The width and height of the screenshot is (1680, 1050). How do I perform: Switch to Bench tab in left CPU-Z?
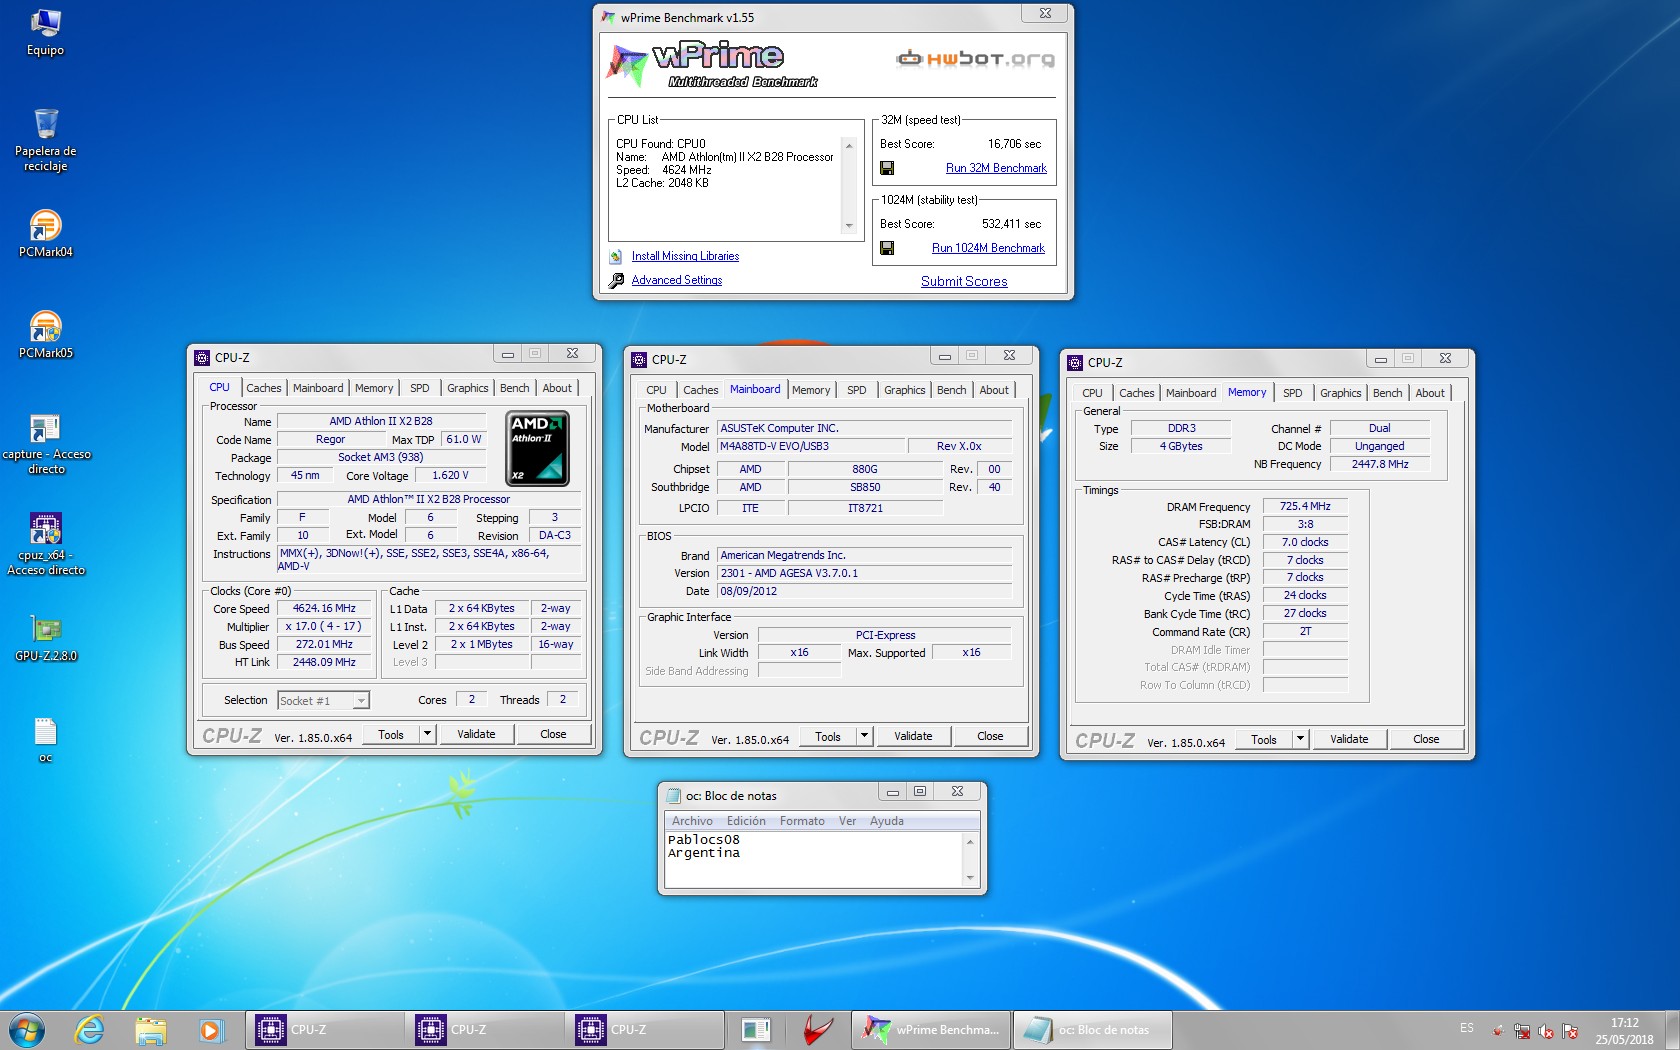tap(515, 388)
